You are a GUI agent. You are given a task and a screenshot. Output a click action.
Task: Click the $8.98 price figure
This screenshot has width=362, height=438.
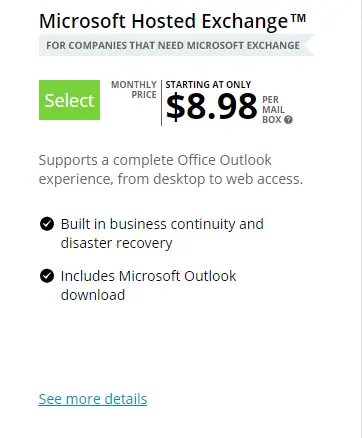click(212, 107)
